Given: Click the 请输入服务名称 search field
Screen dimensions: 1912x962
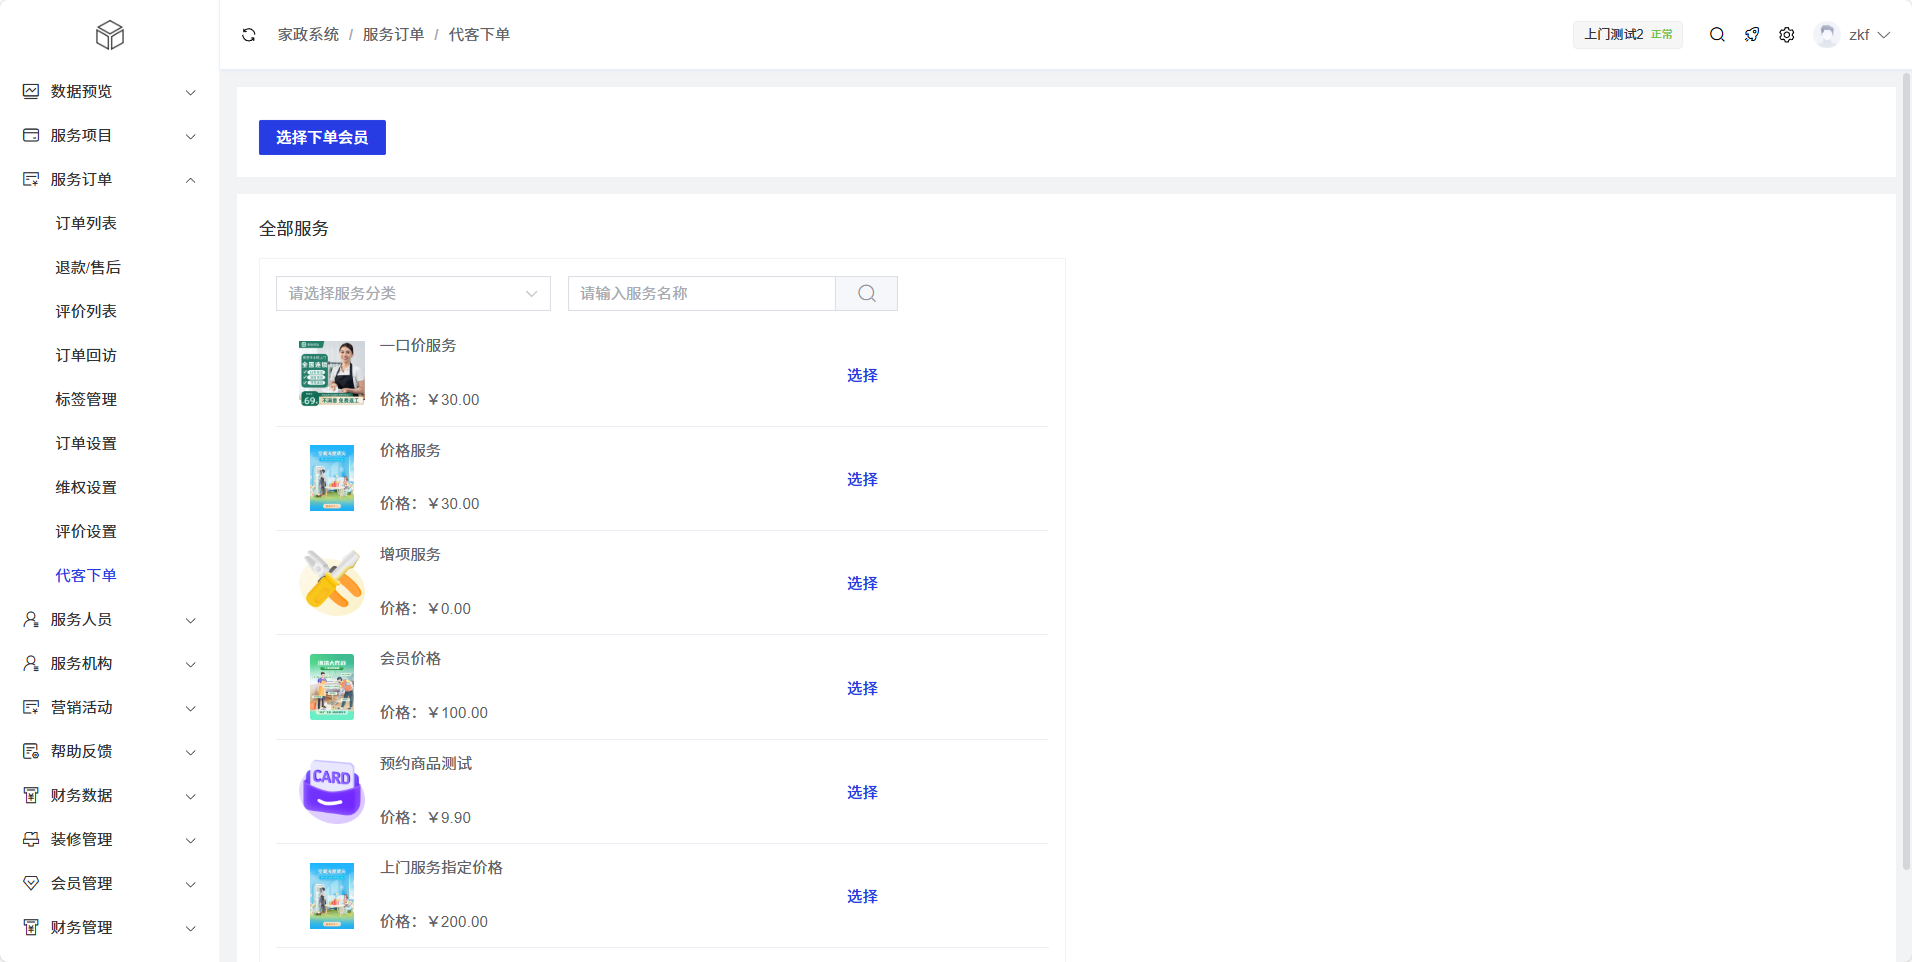Looking at the screenshot, I should (701, 294).
